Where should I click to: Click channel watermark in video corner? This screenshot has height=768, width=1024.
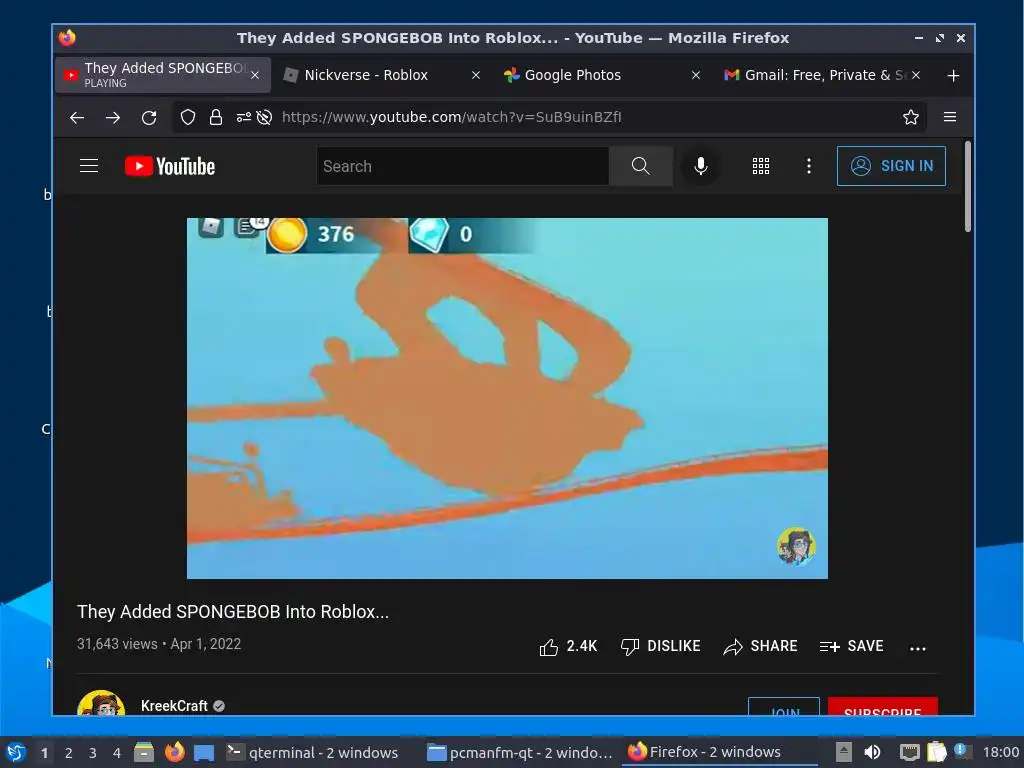[796, 546]
